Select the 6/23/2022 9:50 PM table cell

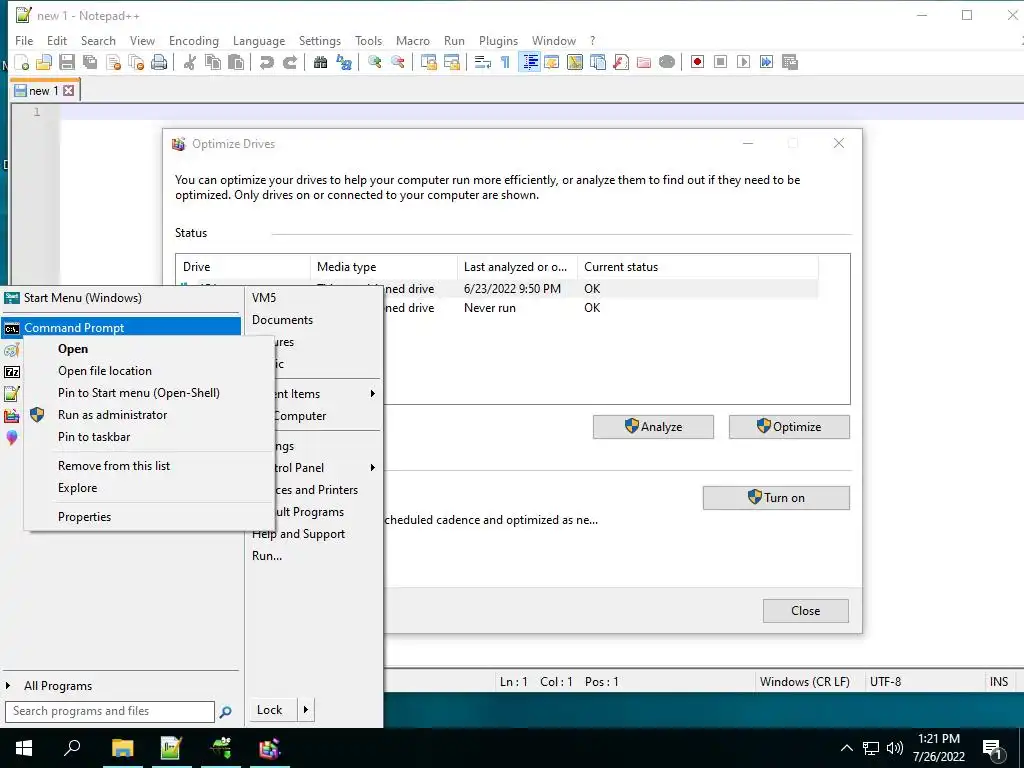(x=513, y=289)
